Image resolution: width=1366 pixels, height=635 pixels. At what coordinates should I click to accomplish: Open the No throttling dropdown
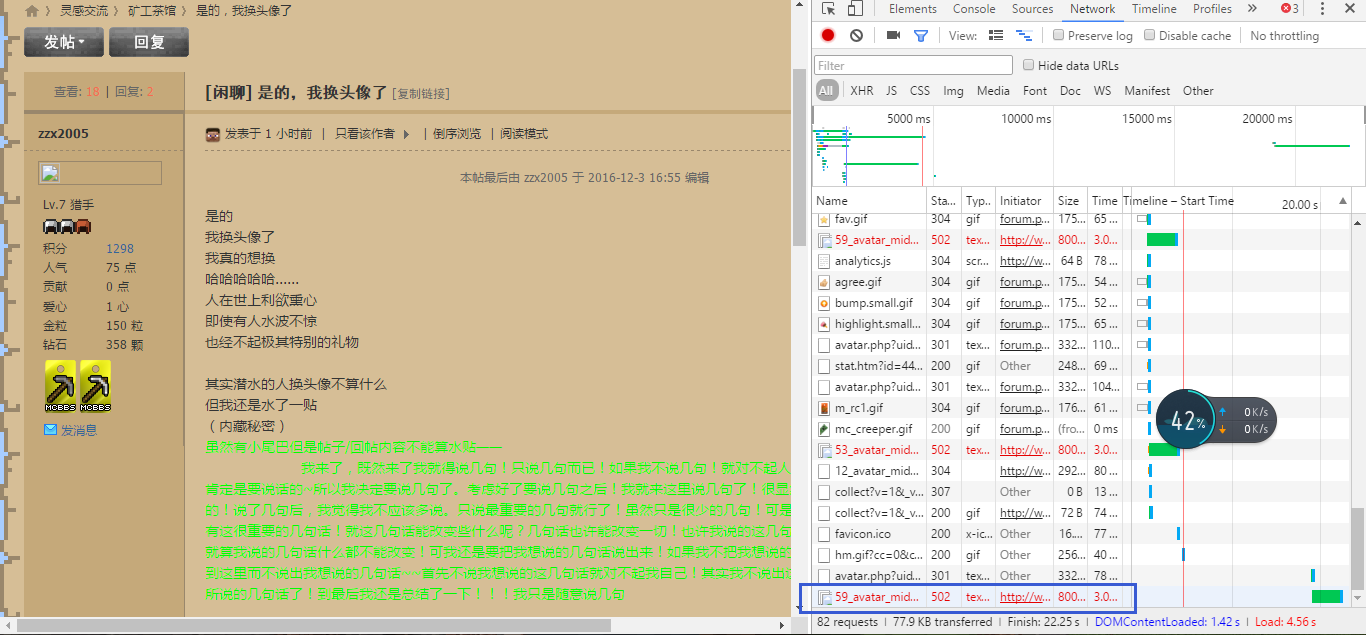coord(1284,36)
